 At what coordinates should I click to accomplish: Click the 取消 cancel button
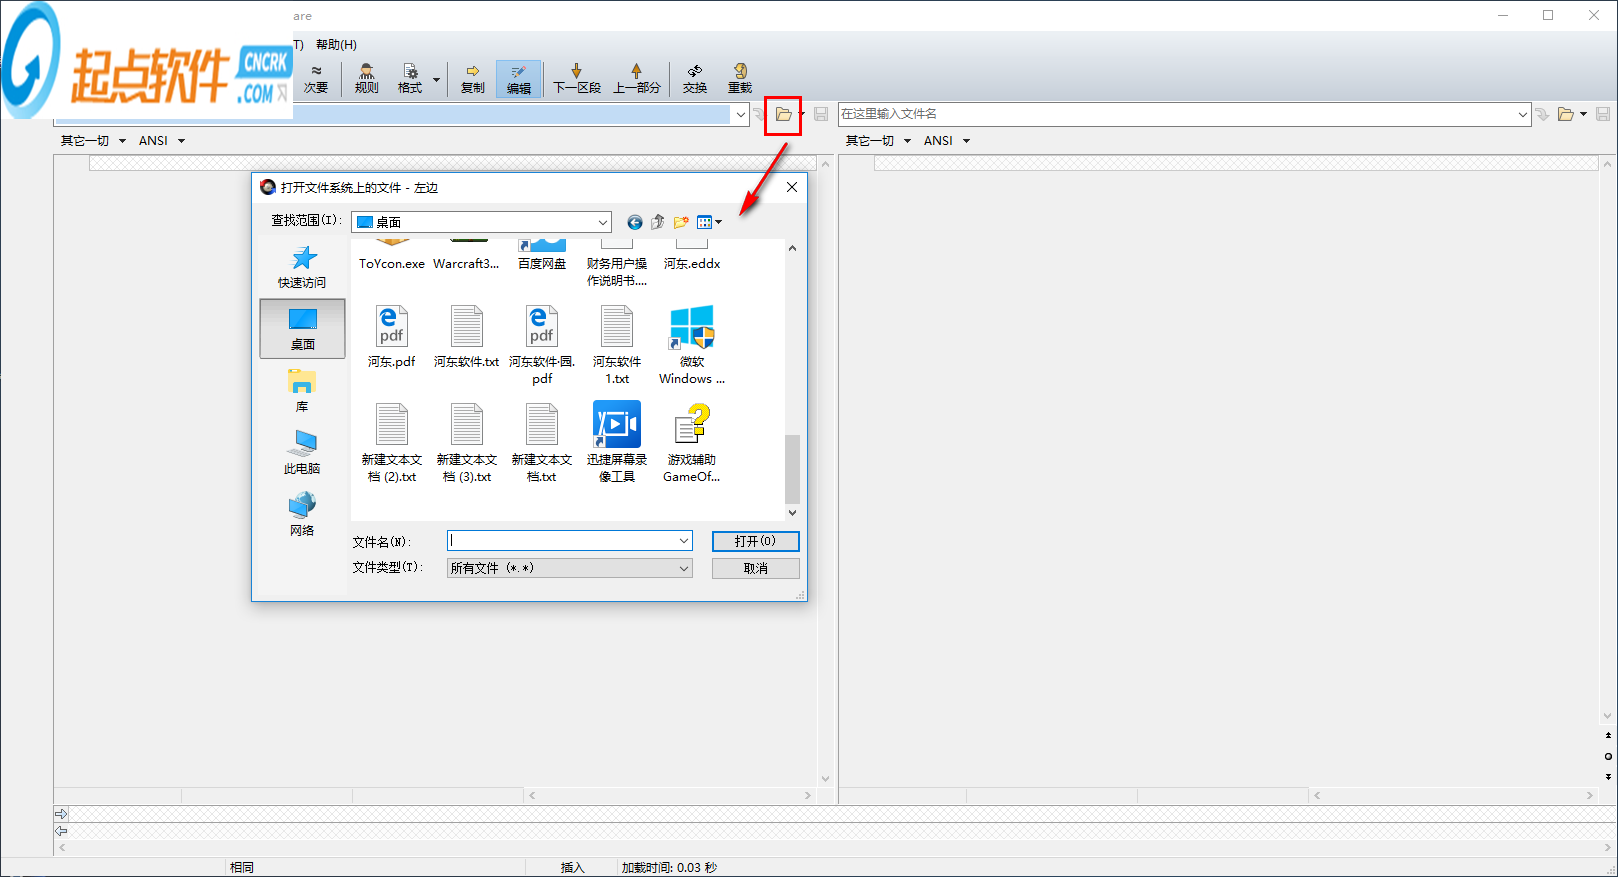pos(755,568)
